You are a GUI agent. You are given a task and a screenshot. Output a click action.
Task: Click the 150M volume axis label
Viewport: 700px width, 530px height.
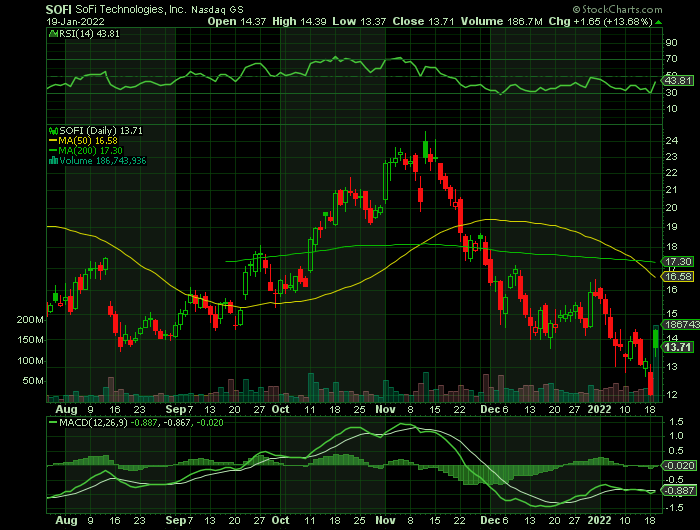[x=30, y=340]
